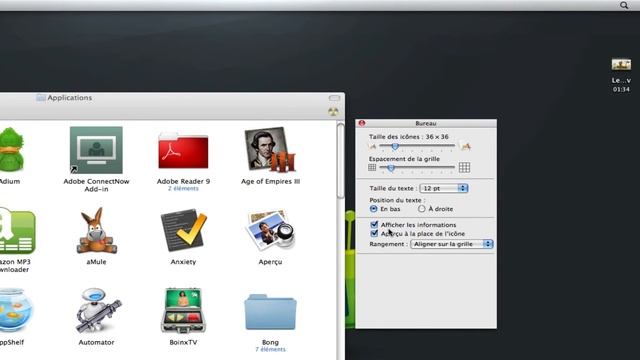This screenshot has height=360, width=640.
Task: Click the wide grid spacing icon
Action: (x=464, y=167)
